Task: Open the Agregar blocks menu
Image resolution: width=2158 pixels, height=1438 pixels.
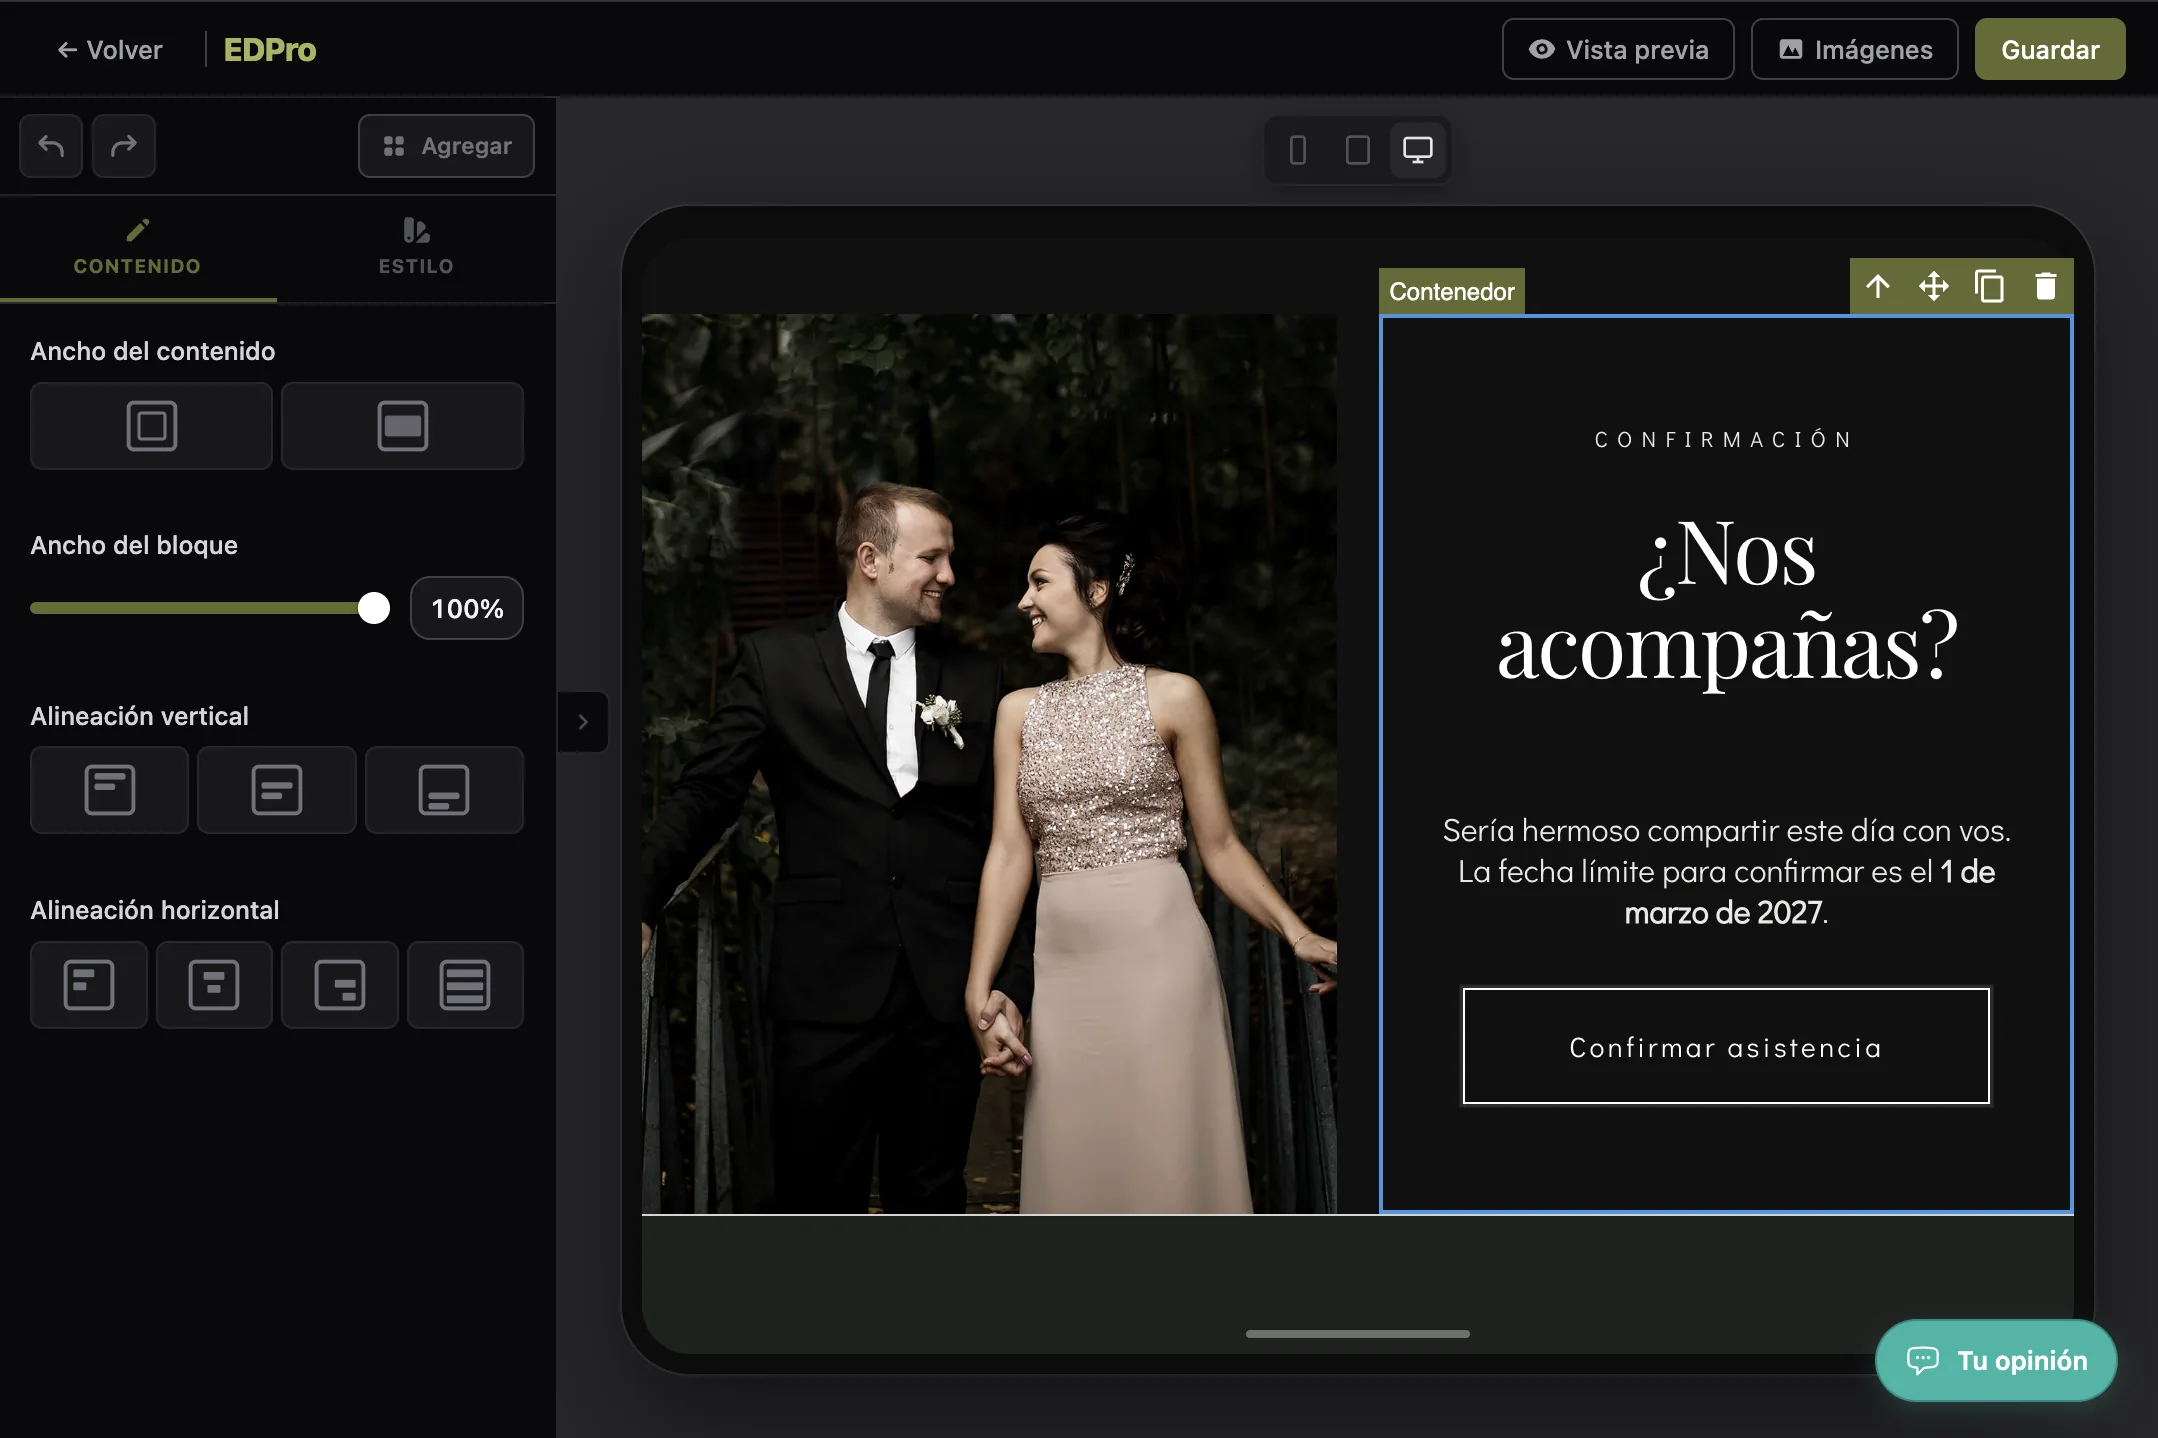Action: (x=446, y=146)
